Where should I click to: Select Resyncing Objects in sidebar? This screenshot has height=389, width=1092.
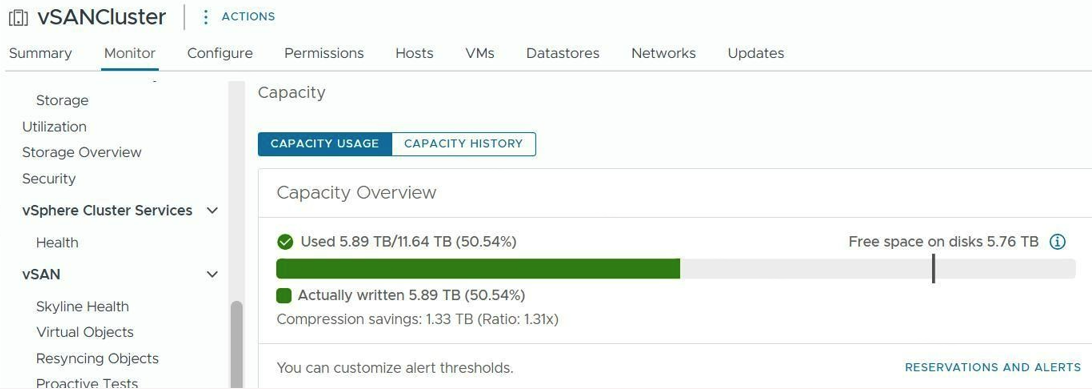tap(98, 358)
